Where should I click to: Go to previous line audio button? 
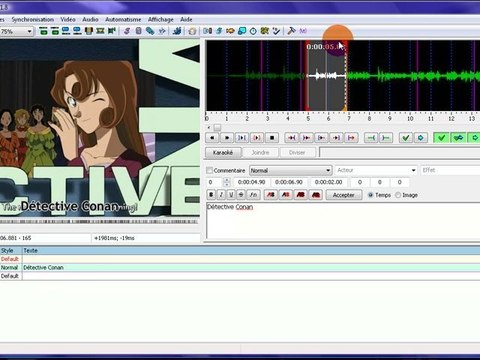pos(212,138)
